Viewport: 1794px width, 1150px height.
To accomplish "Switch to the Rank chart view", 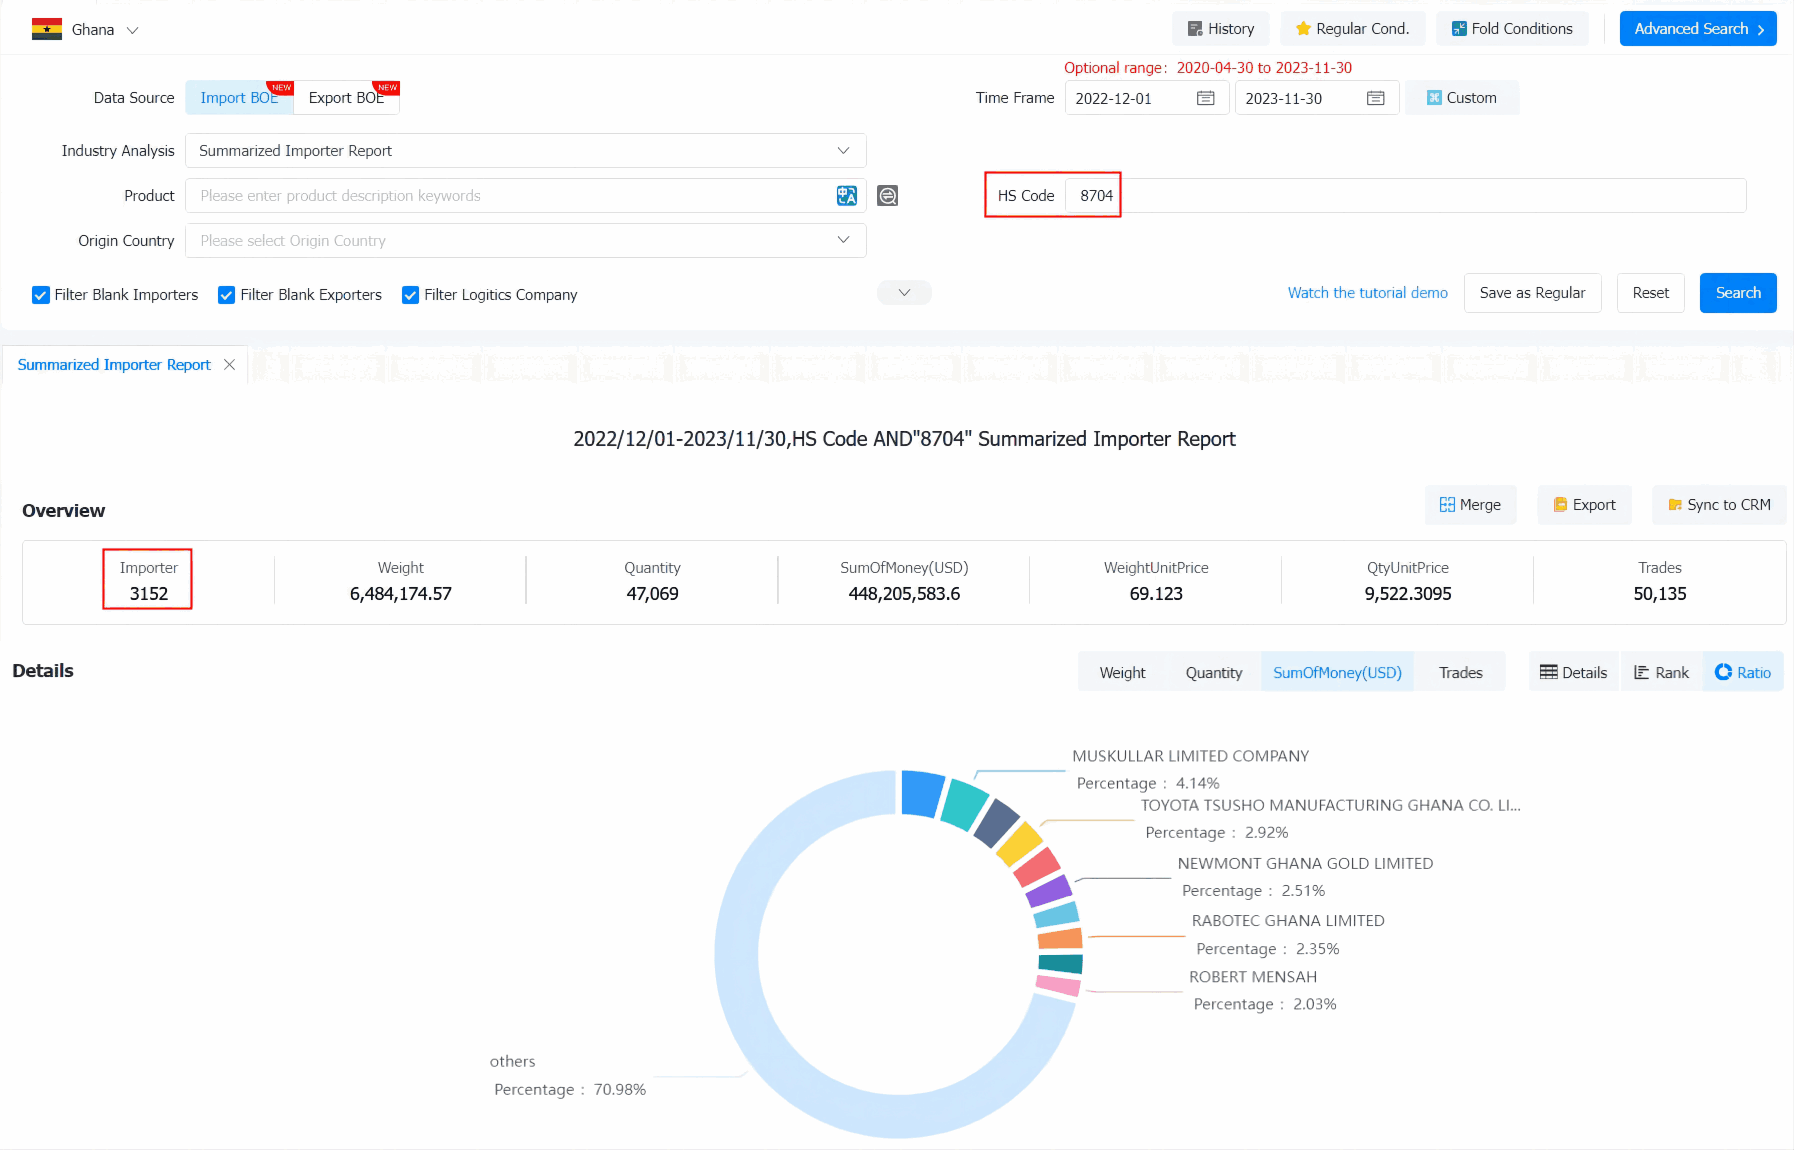I will [1661, 673].
